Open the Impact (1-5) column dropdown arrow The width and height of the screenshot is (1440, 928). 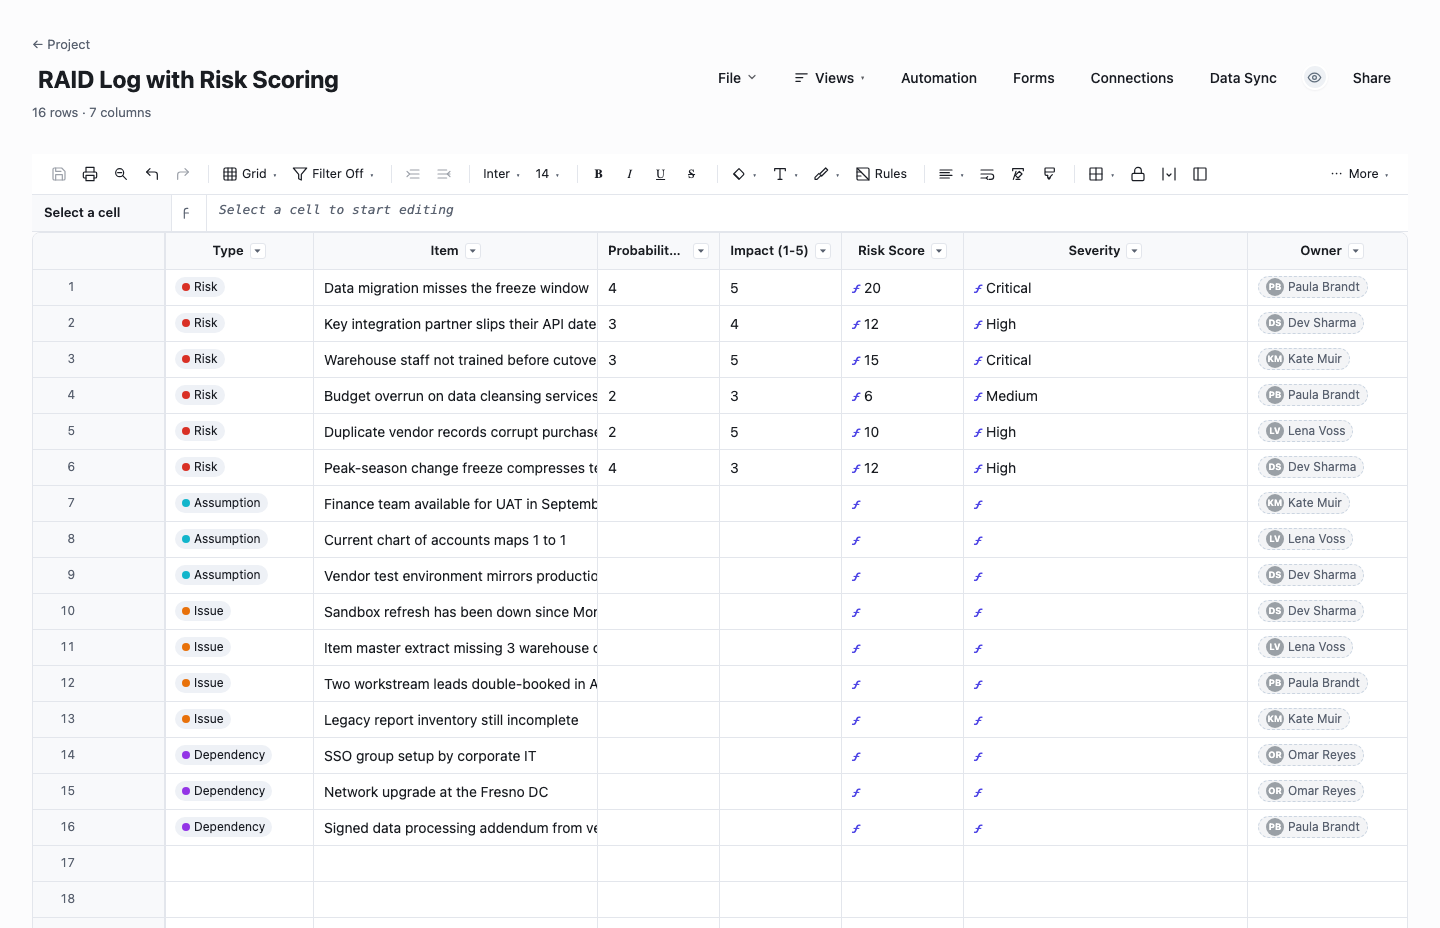pyautogui.click(x=823, y=251)
